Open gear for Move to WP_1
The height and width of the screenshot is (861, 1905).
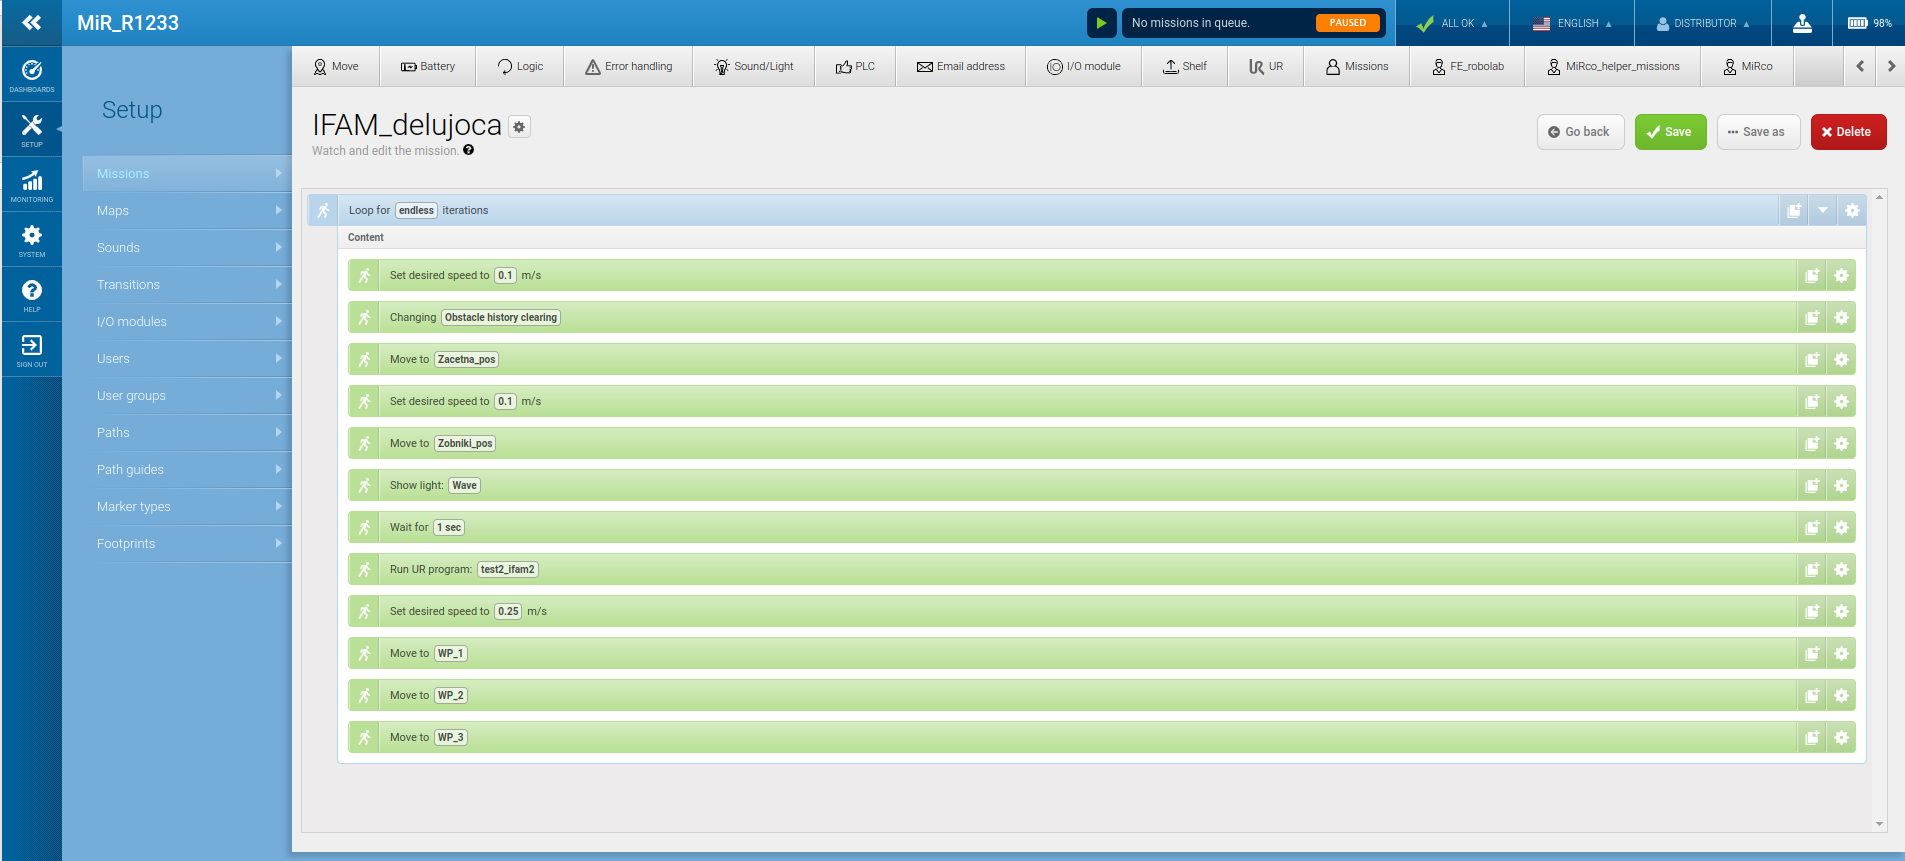(1841, 653)
